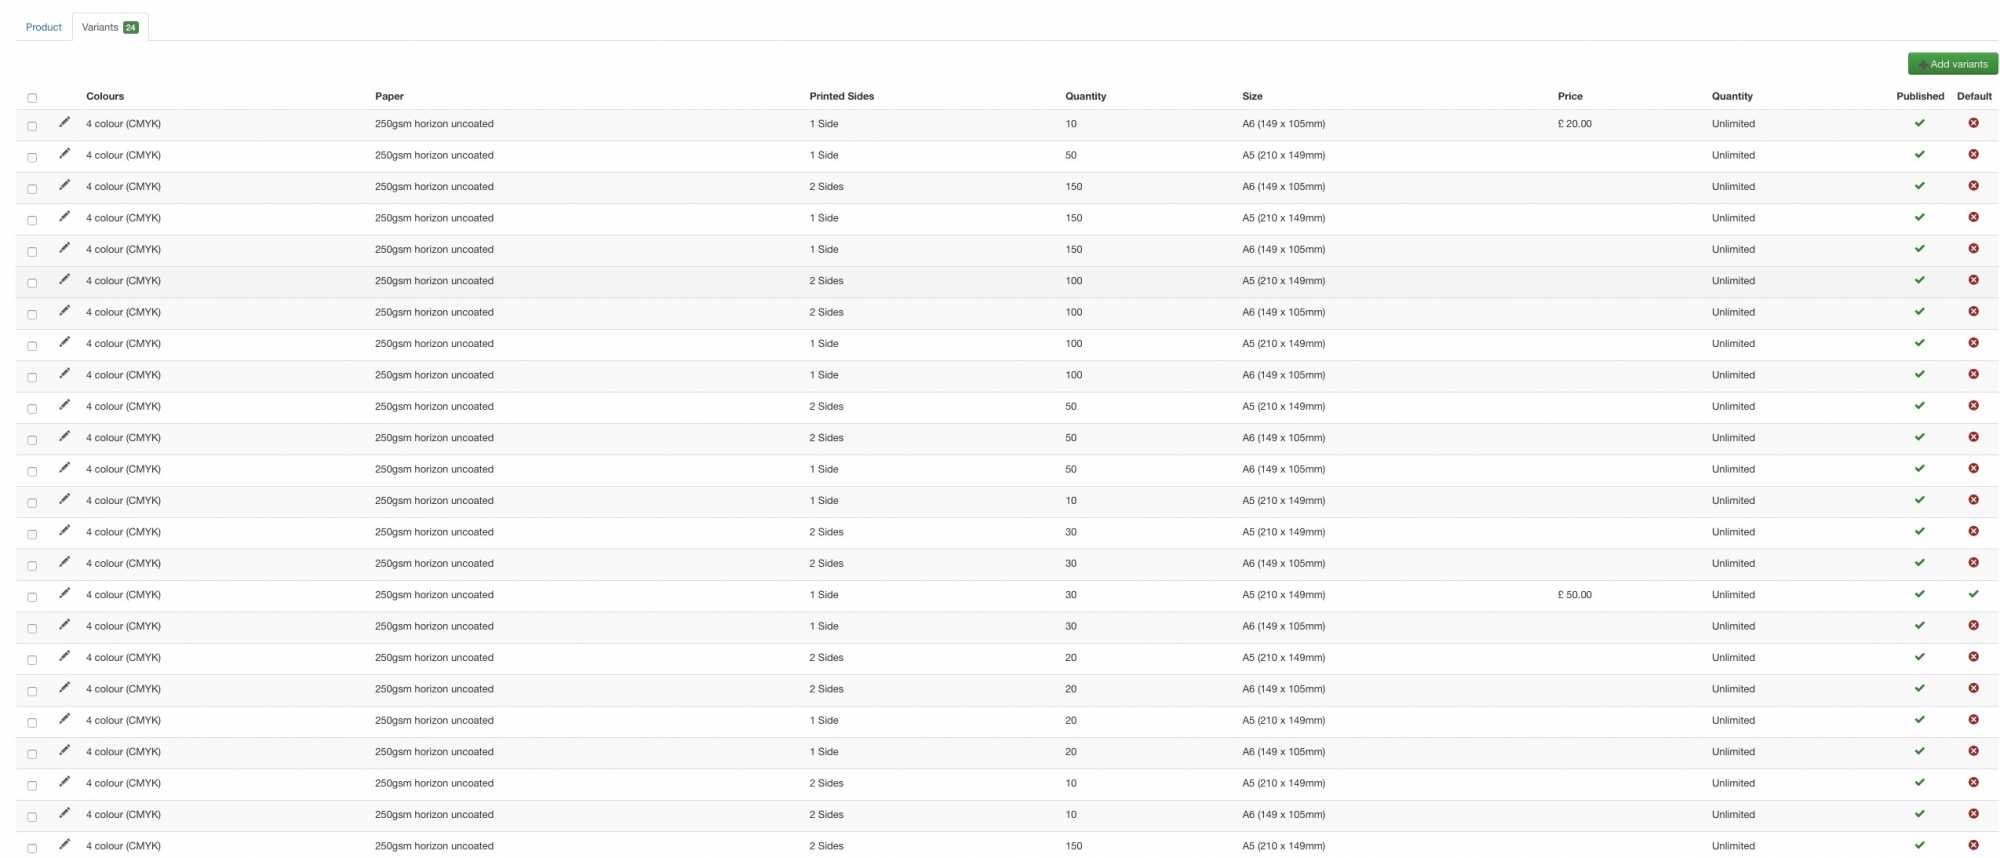This screenshot has width=2000, height=858.
Task: Select checkbox of 1 Side, 150, A6 row
Action: click(32, 252)
